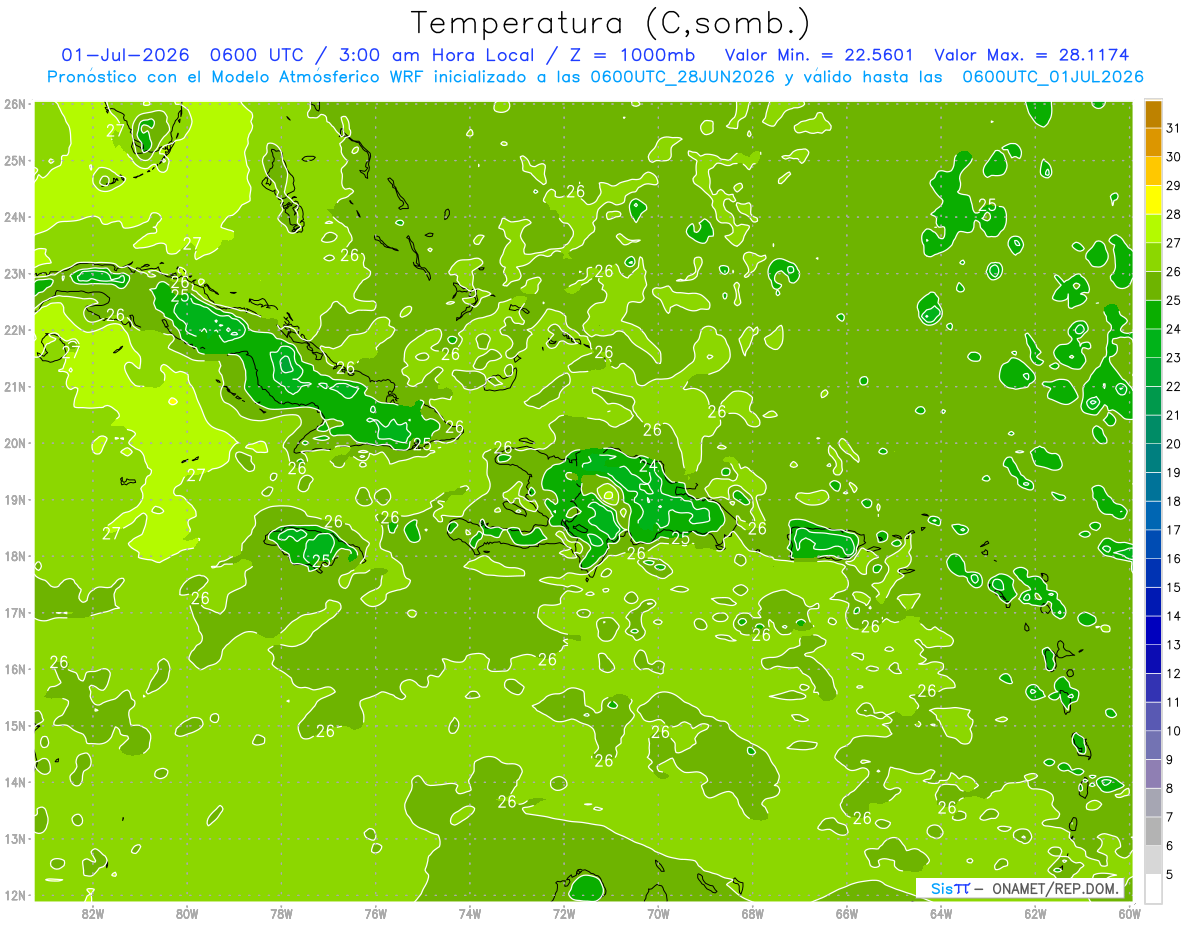Click the title 'Temperatura (C,somb.)'
This screenshot has height=927, width=1200.
[x=612, y=22]
